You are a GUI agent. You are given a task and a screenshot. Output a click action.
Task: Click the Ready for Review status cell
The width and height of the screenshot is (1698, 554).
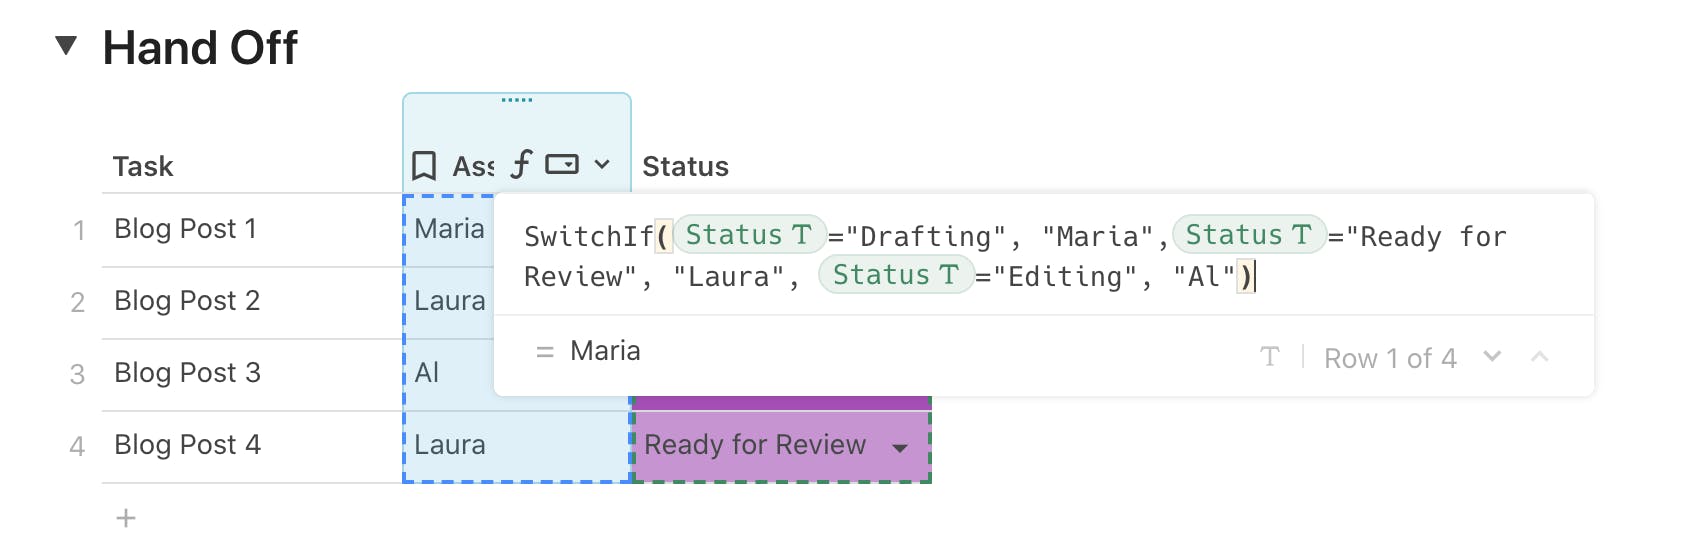pyautogui.click(x=781, y=446)
